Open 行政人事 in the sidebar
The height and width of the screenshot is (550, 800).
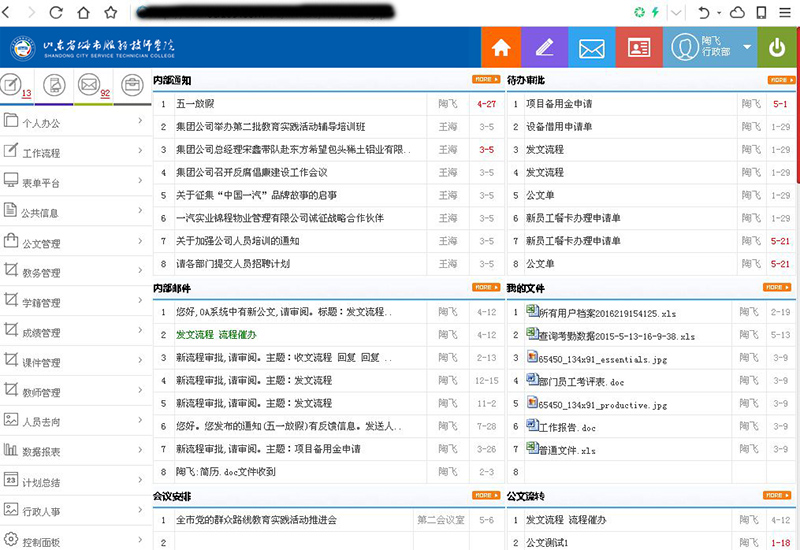76,511
